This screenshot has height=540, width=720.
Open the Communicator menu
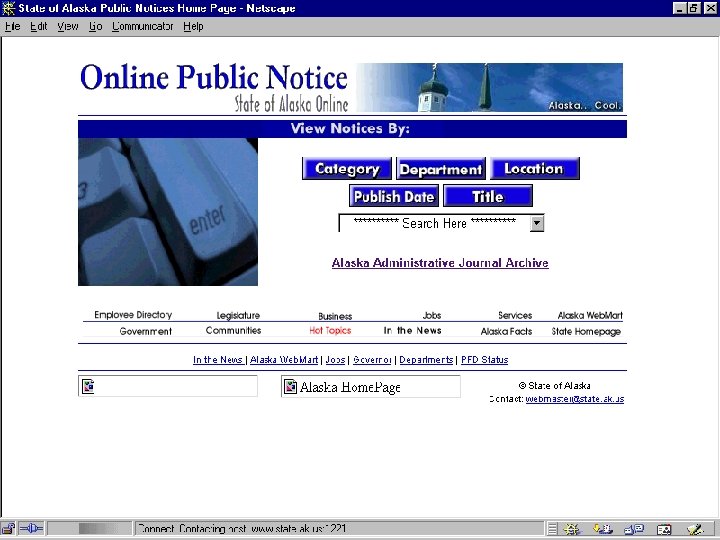(142, 27)
